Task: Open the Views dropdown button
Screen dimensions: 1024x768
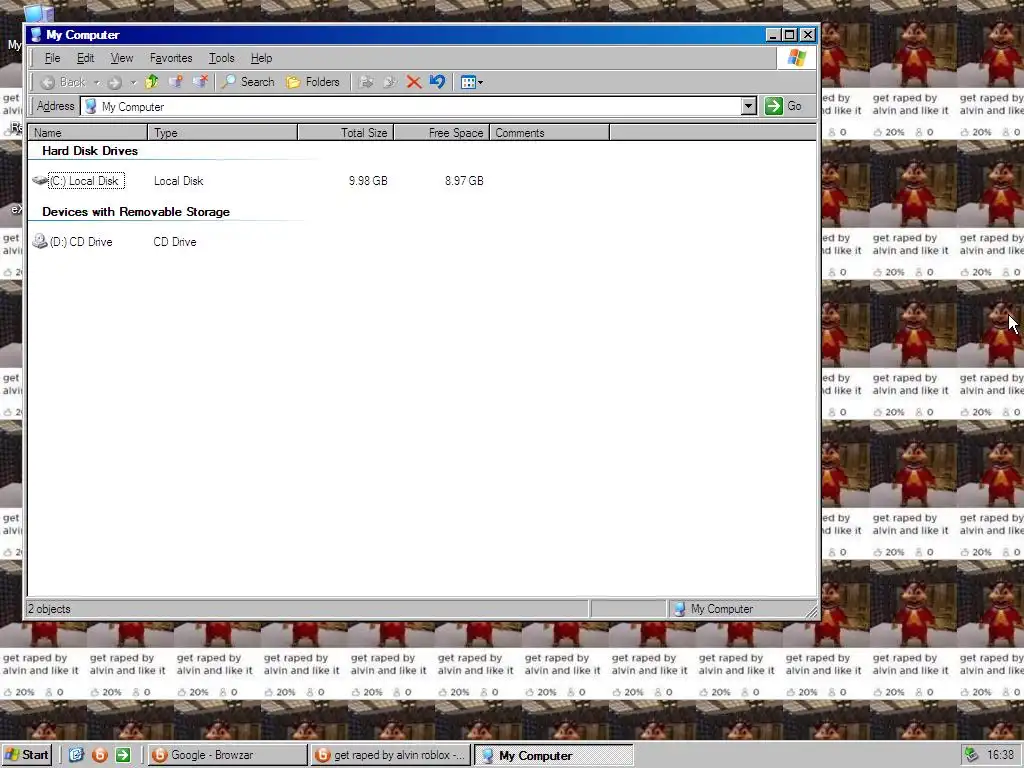Action: coord(472,82)
